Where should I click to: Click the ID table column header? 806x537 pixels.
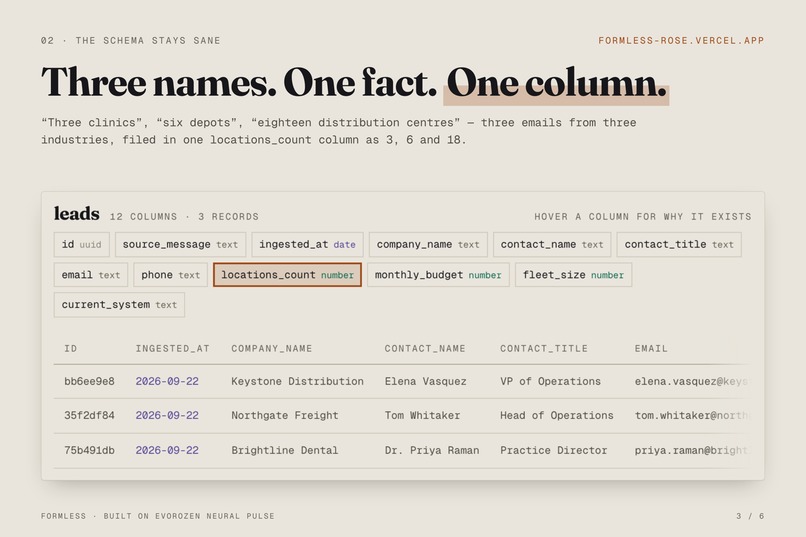(x=71, y=349)
